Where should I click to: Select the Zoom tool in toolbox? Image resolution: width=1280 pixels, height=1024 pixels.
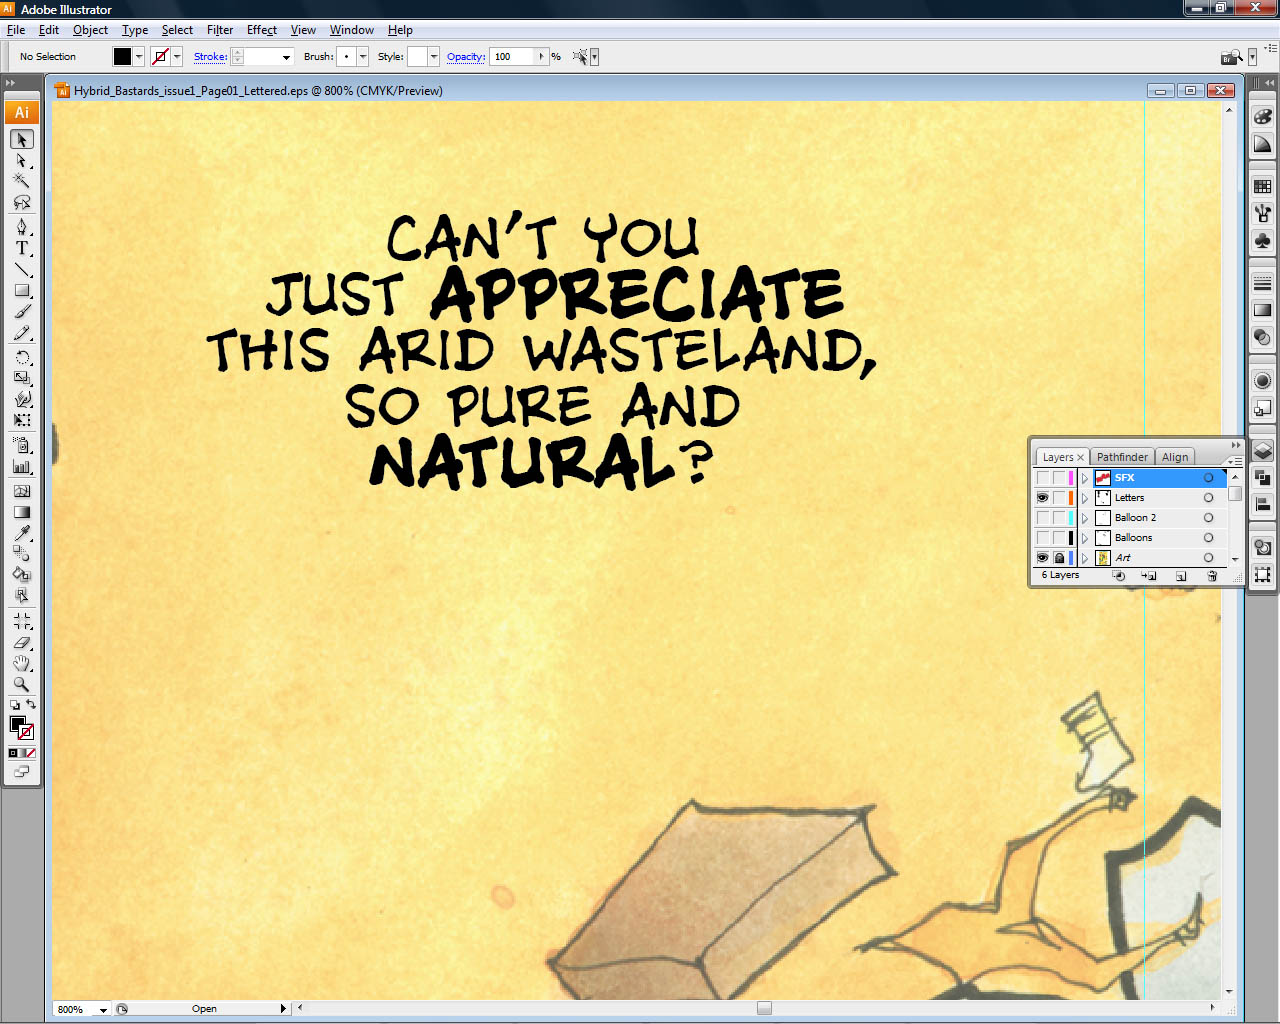22,685
